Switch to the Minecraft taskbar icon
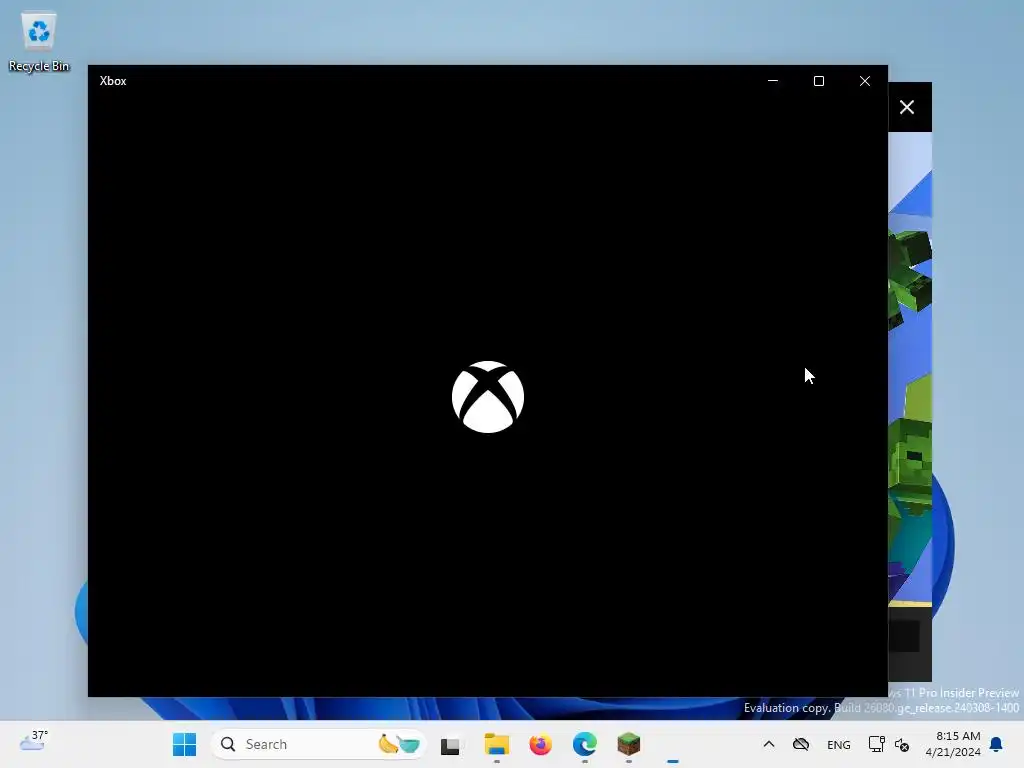The width and height of the screenshot is (1024, 768). 629,744
